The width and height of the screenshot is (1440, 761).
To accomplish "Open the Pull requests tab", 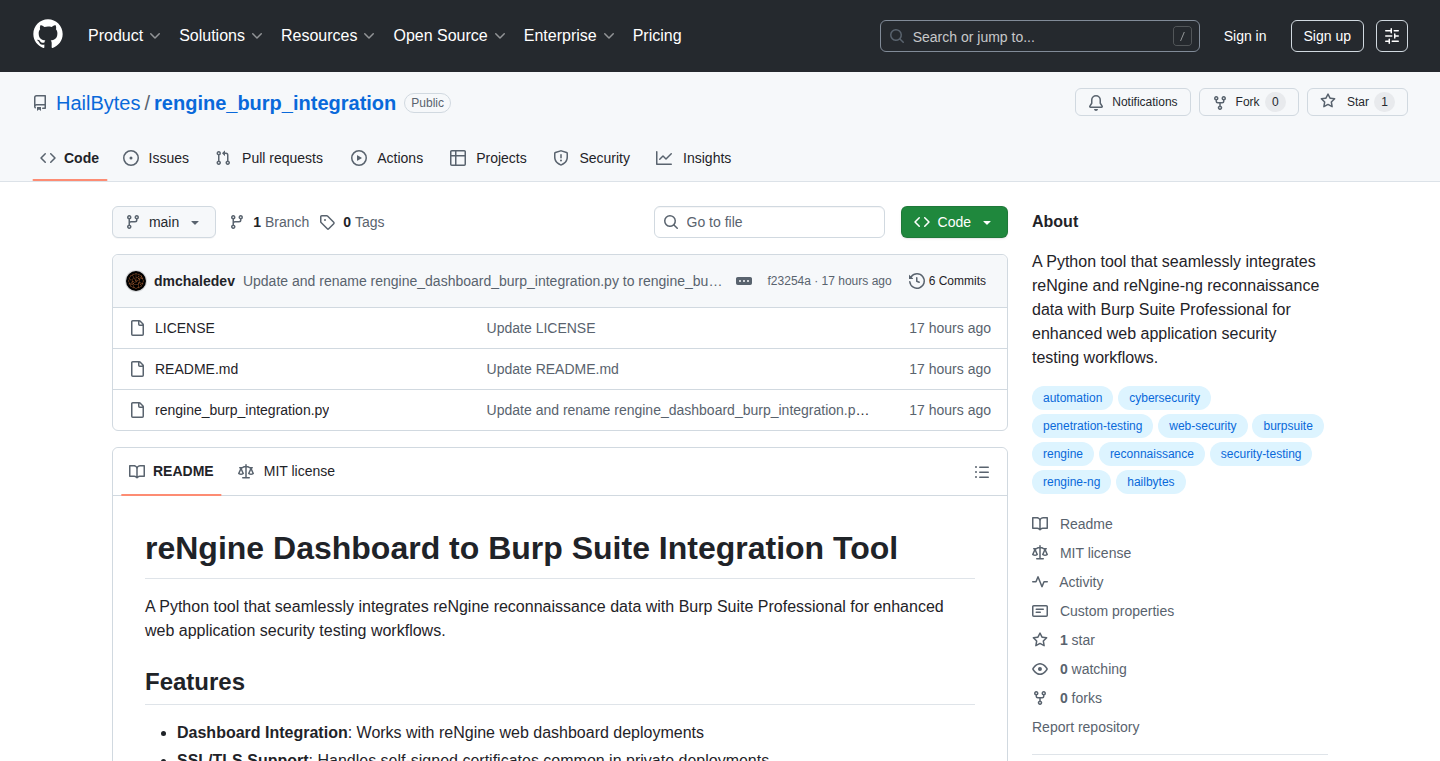I will [269, 158].
